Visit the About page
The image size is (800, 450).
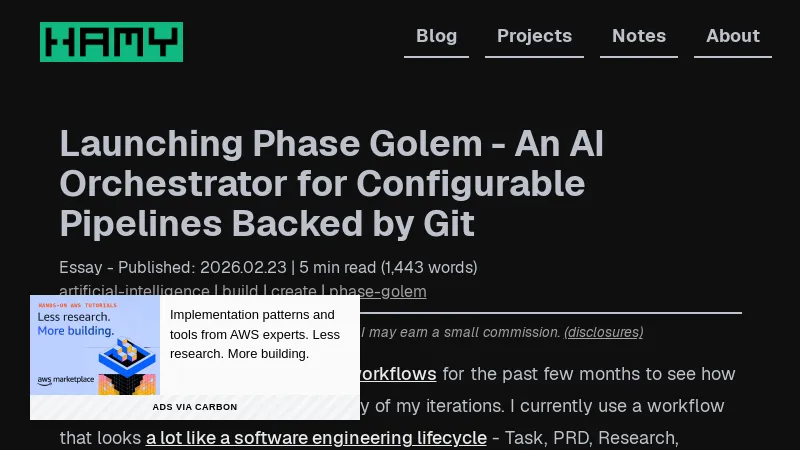(x=732, y=36)
